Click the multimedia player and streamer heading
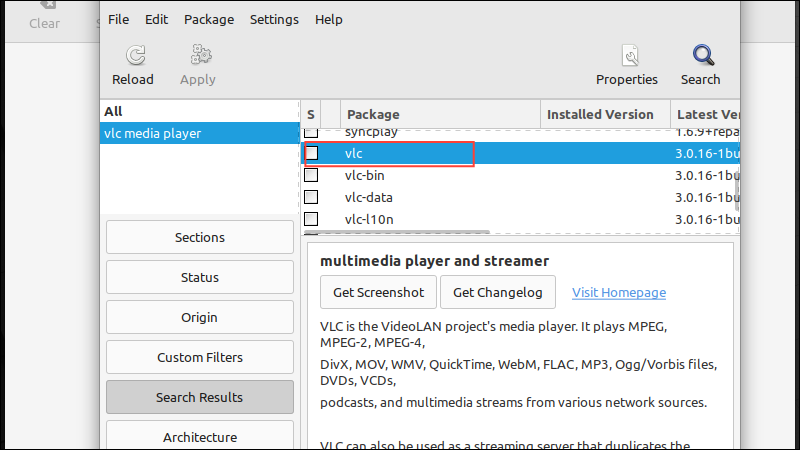The height and width of the screenshot is (450, 800). (434, 261)
